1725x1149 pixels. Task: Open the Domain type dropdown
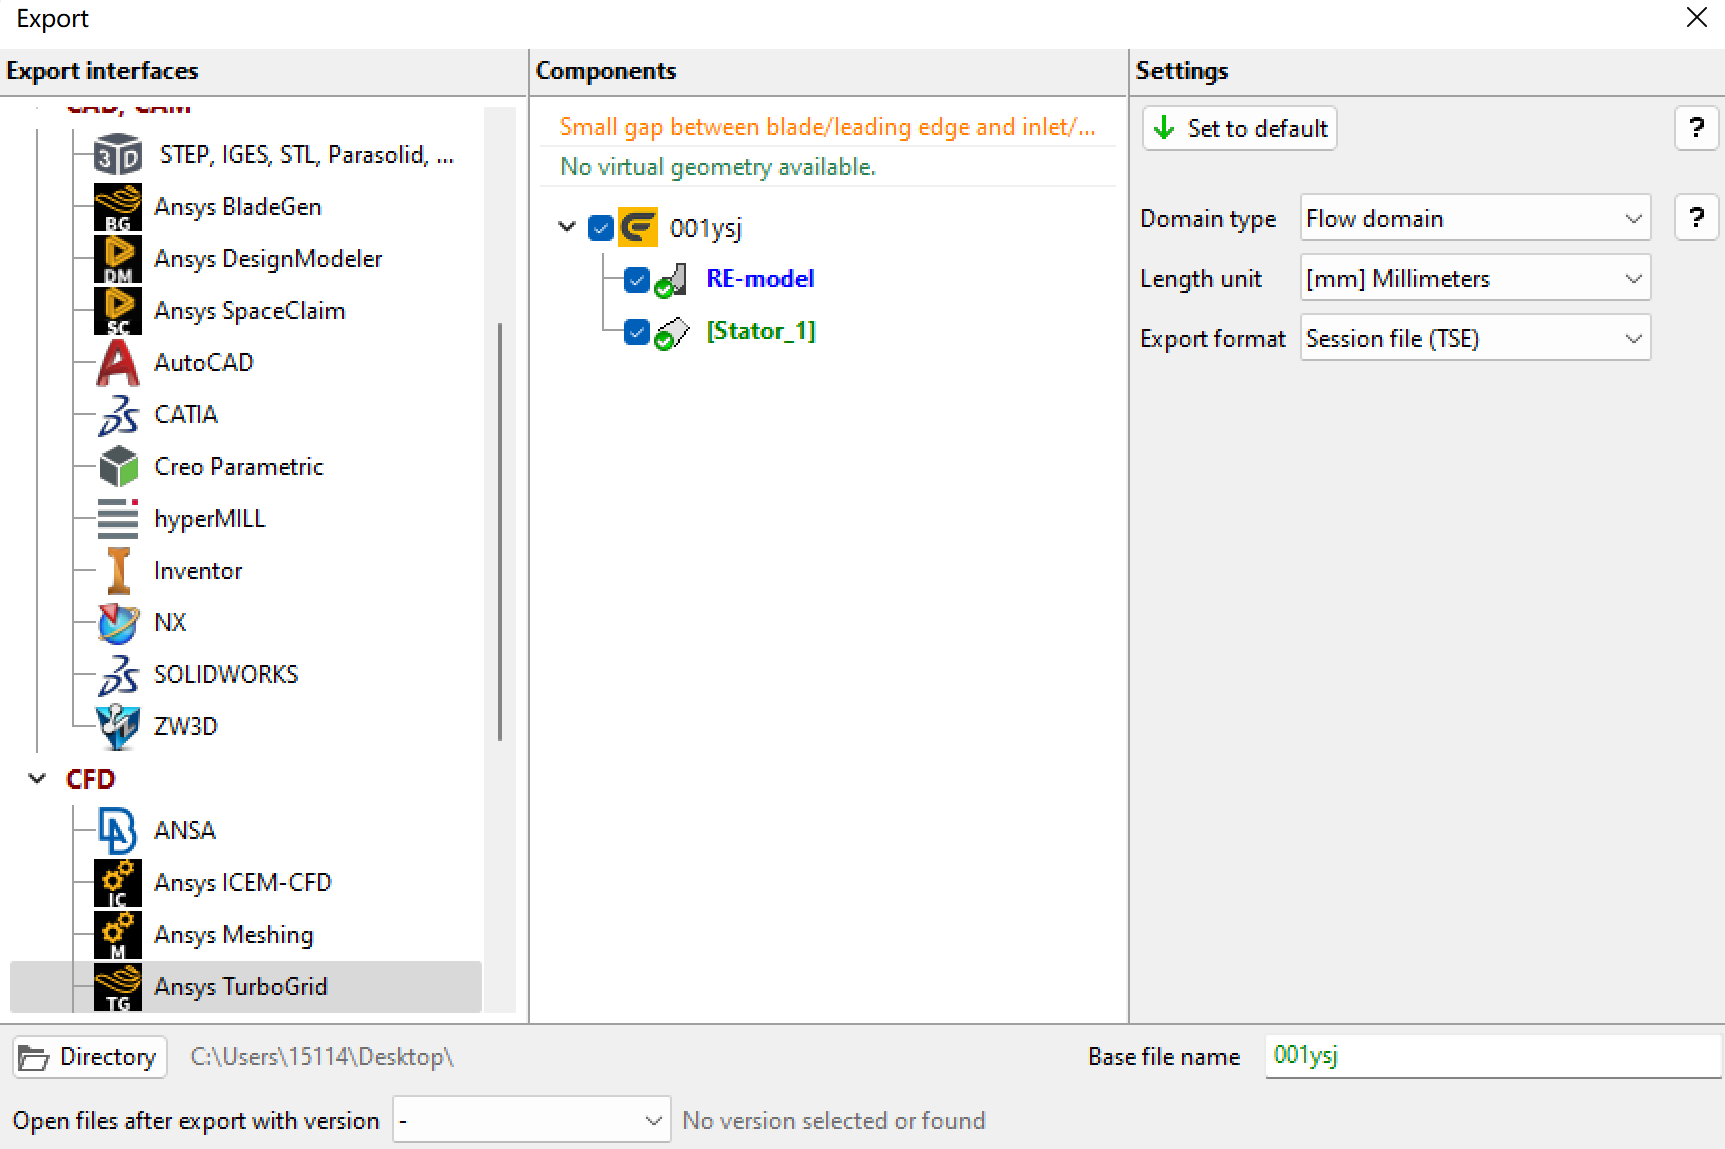coord(1475,218)
